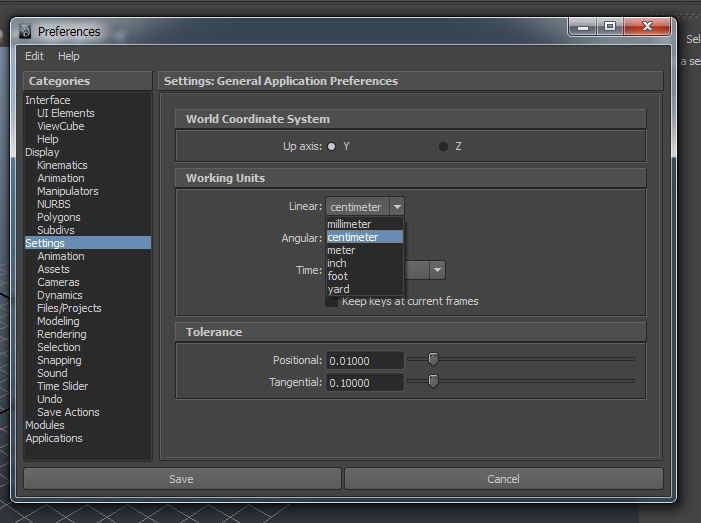701x523 pixels.
Task: Select the Display category
Action: tap(88, 152)
